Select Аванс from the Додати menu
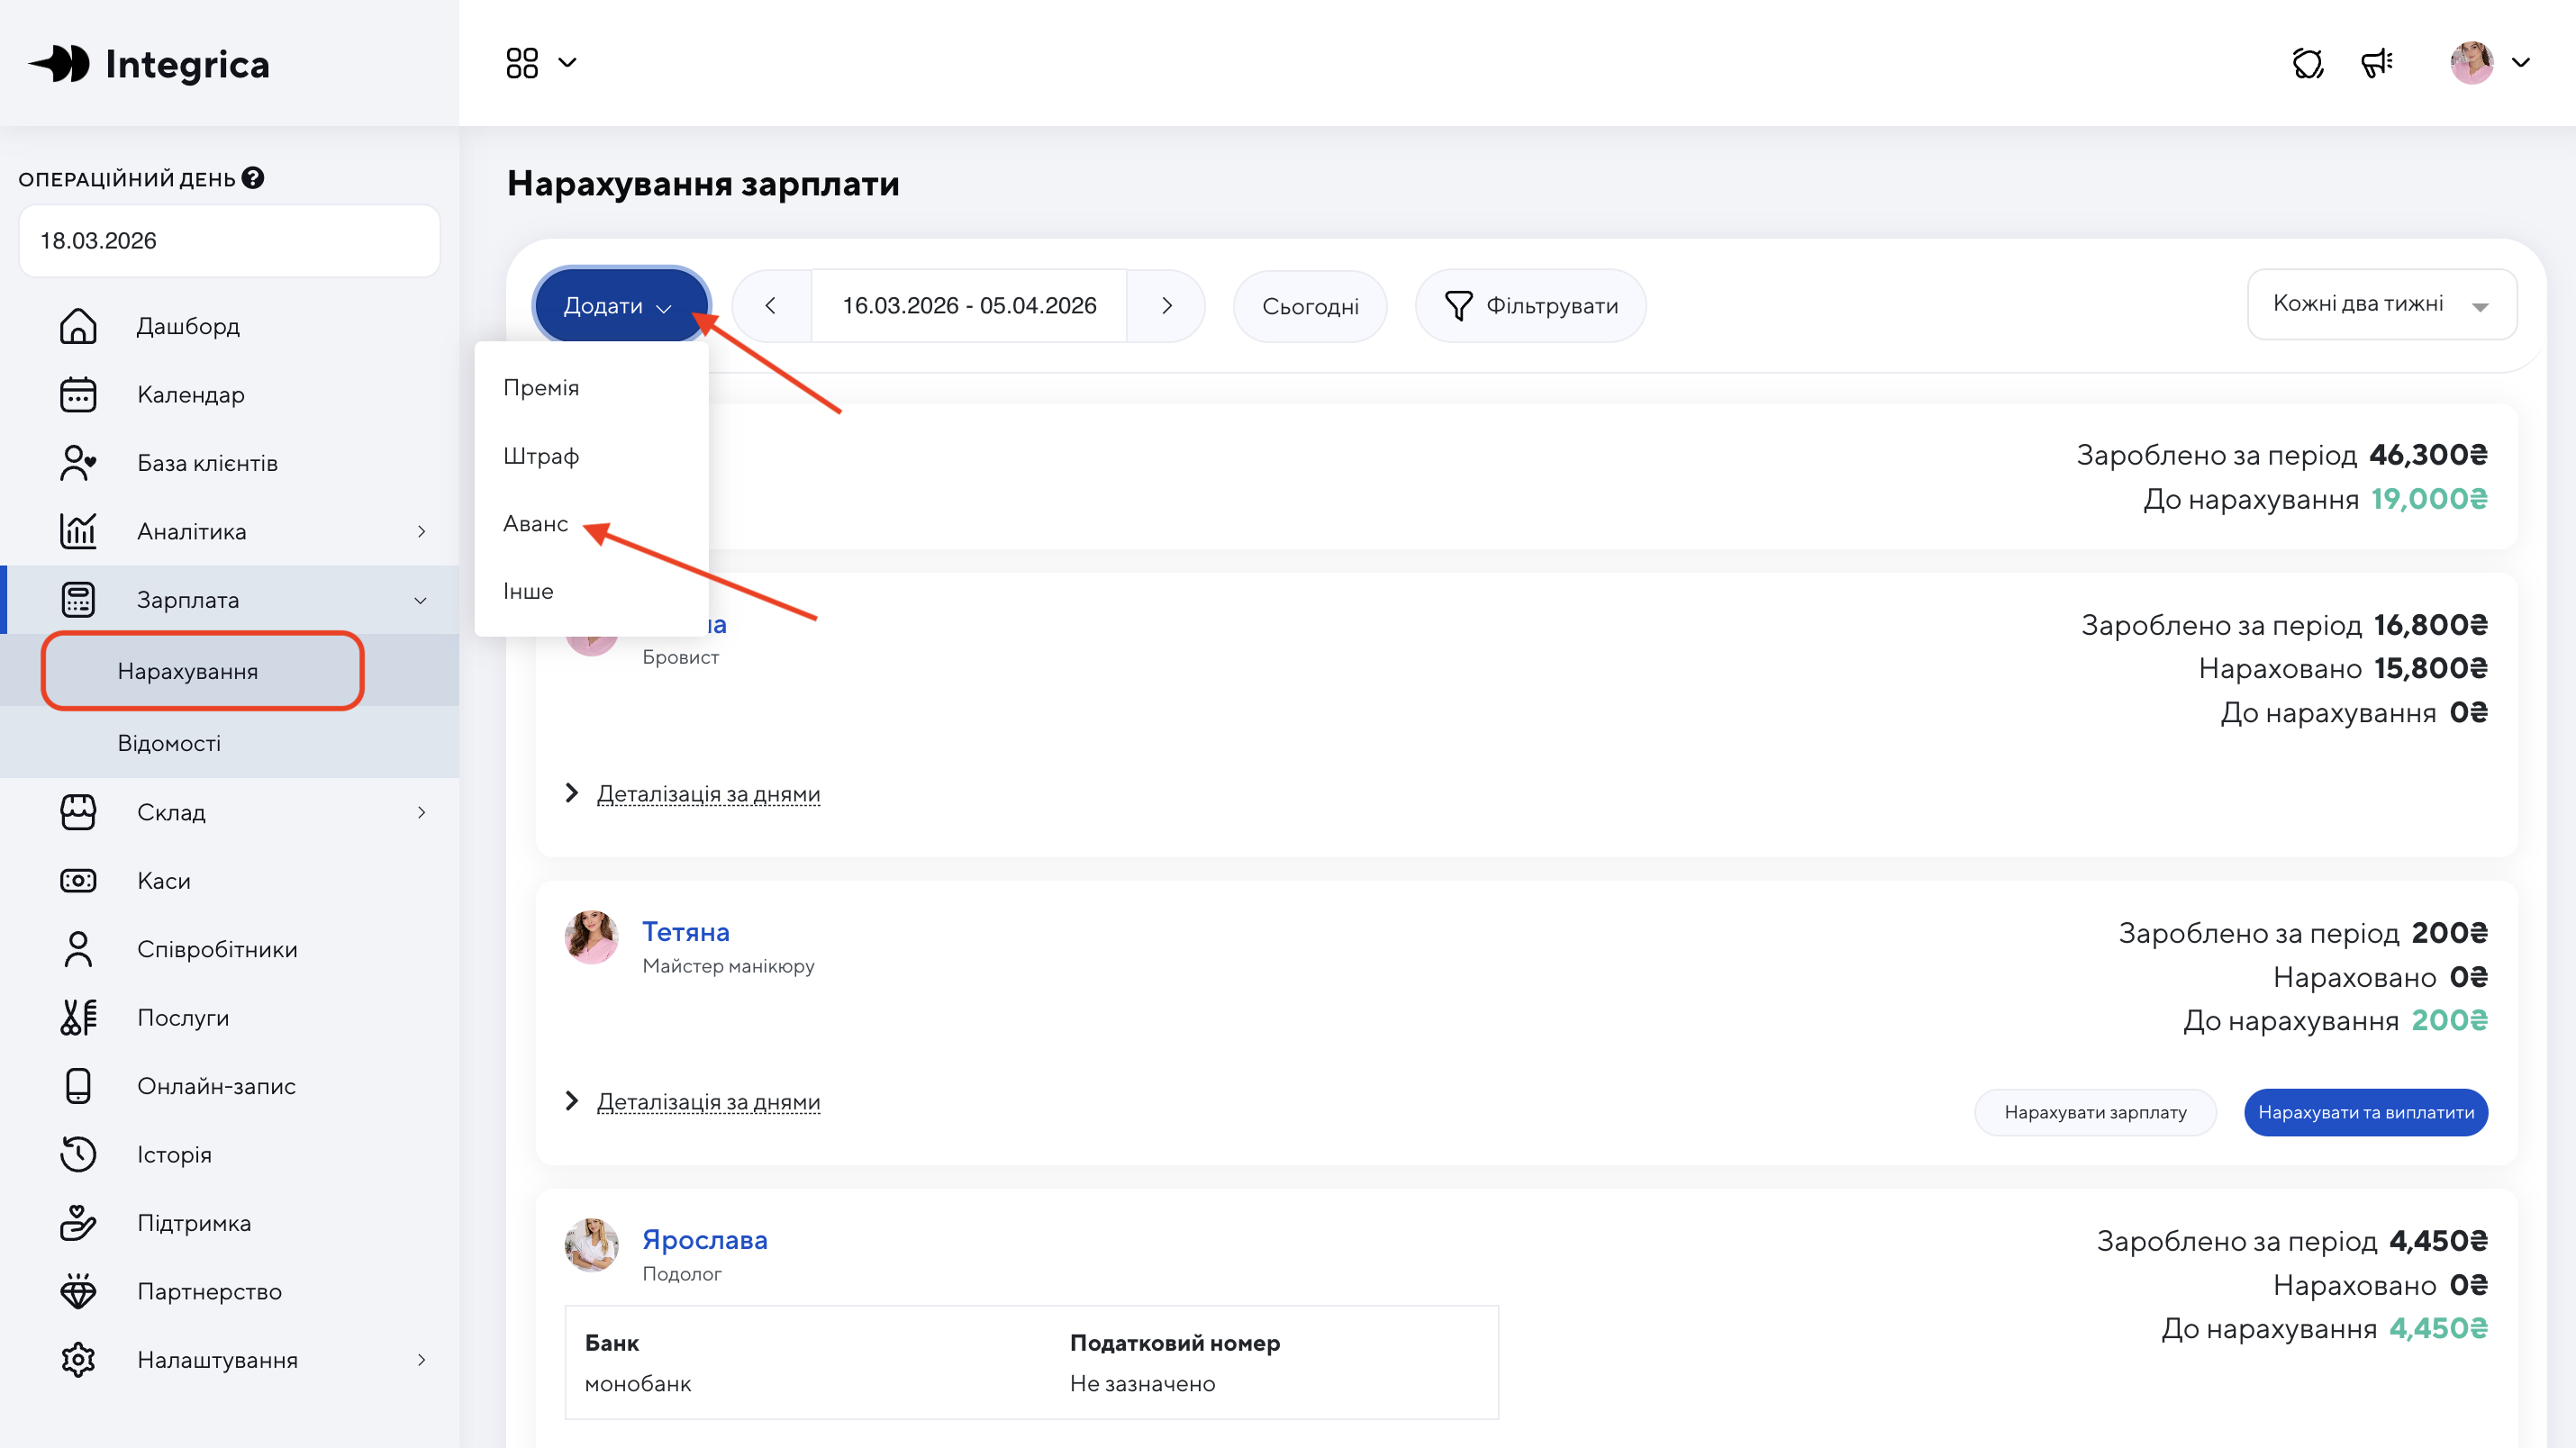This screenshot has height=1448, width=2576. pyautogui.click(x=535, y=524)
